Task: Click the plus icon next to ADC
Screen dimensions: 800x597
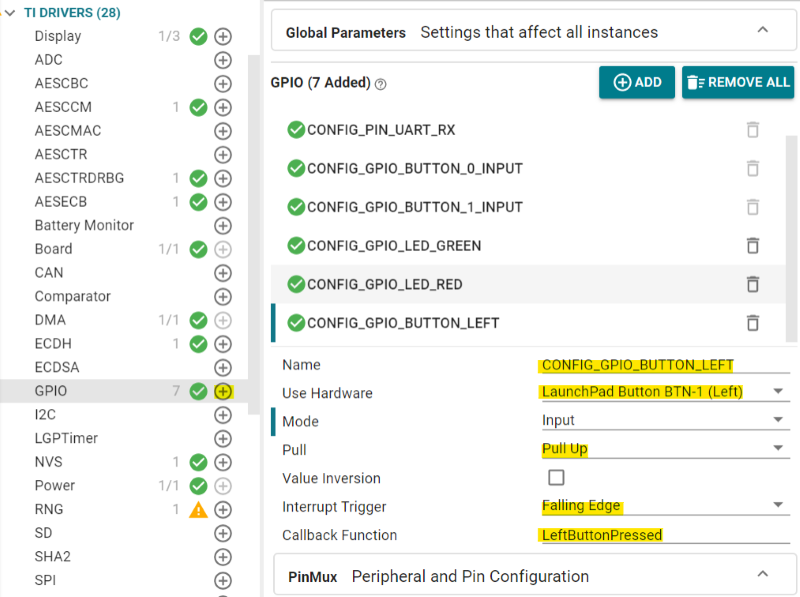Action: point(223,60)
